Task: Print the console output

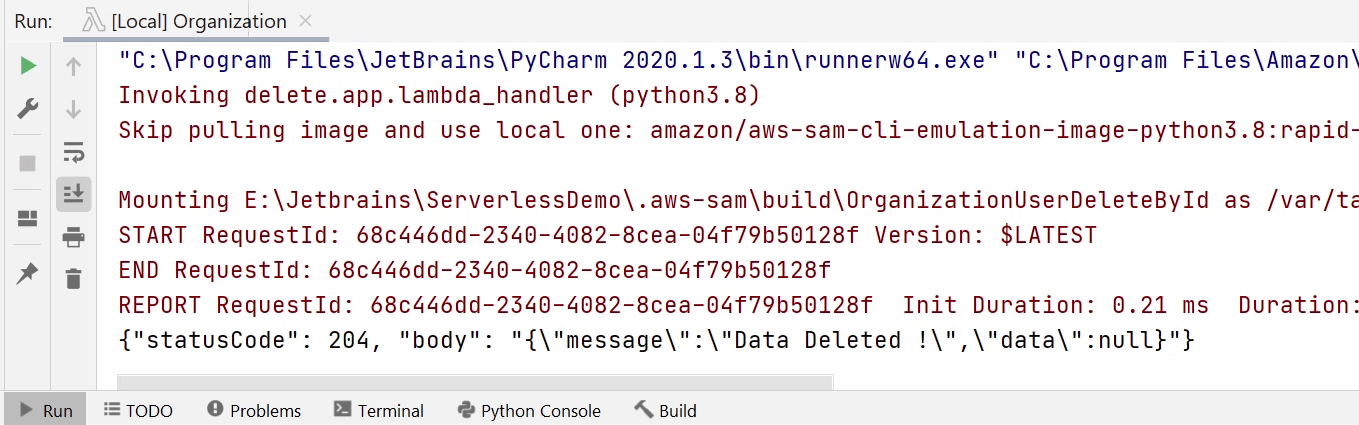Action: [x=73, y=237]
